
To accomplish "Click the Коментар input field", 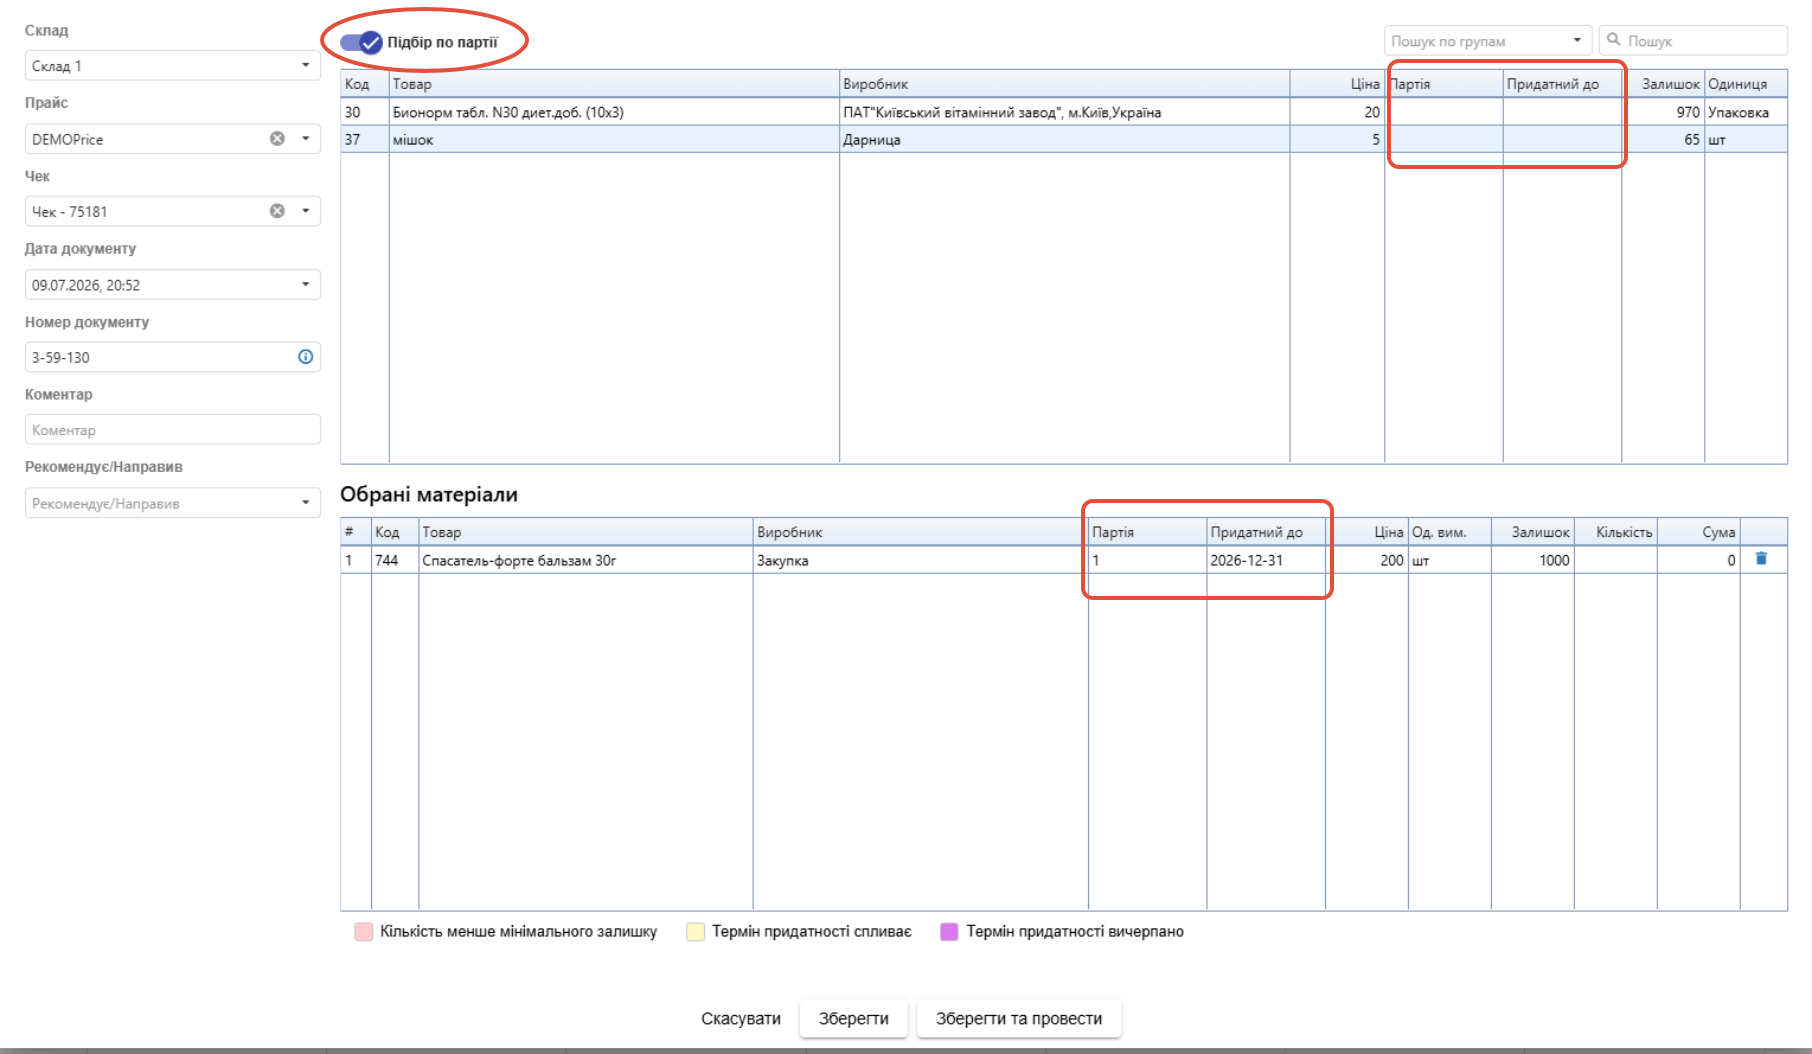I will click(x=172, y=430).
